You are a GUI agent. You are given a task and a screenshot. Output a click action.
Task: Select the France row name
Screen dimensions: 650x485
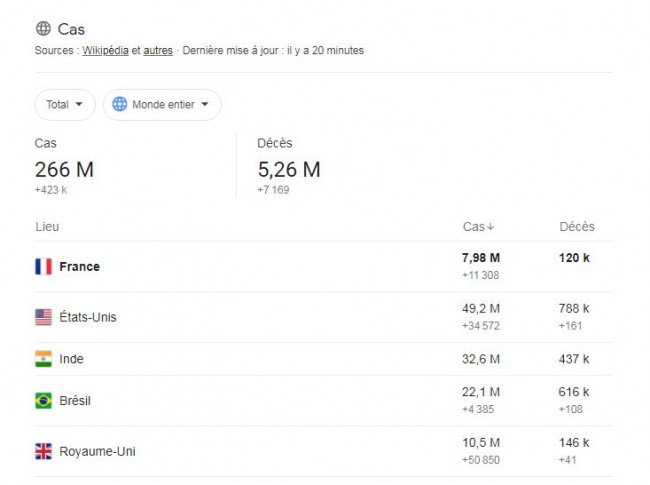point(80,267)
